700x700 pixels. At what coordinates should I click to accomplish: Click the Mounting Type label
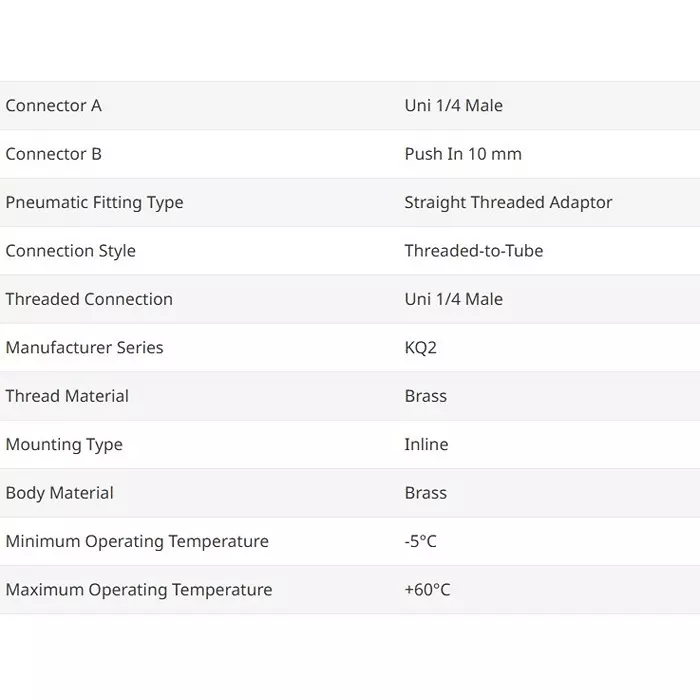click(64, 444)
